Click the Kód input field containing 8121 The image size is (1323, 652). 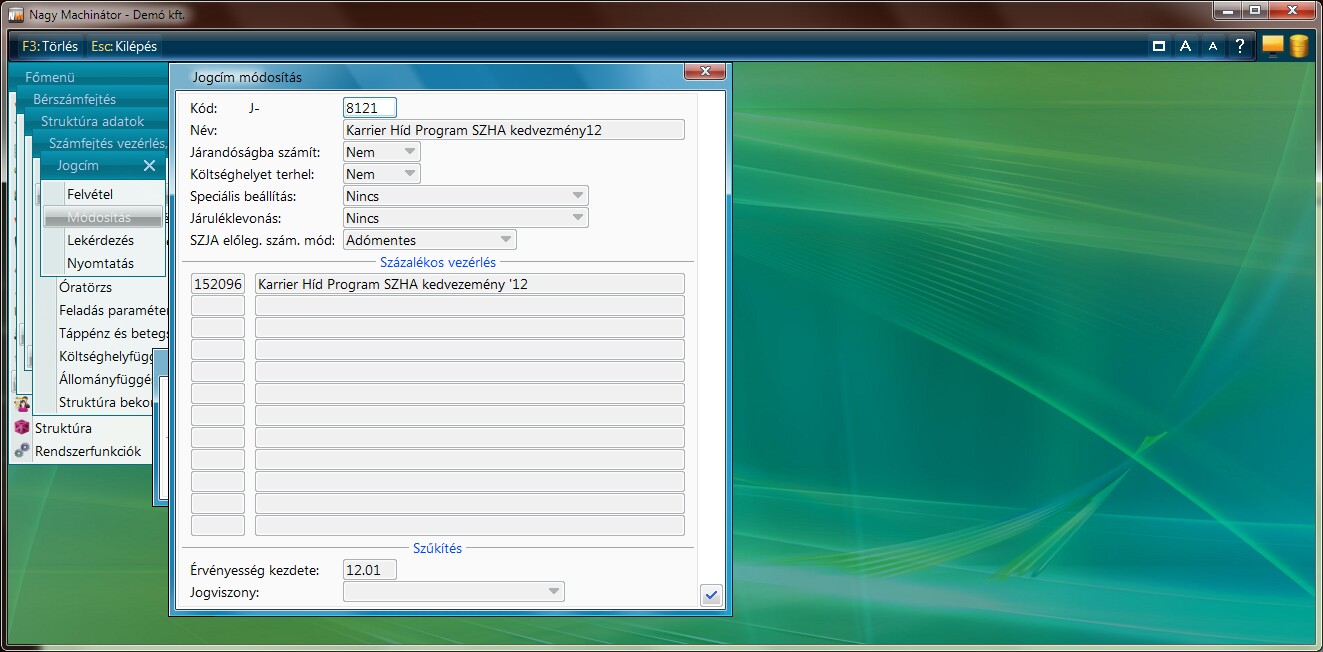coord(370,108)
